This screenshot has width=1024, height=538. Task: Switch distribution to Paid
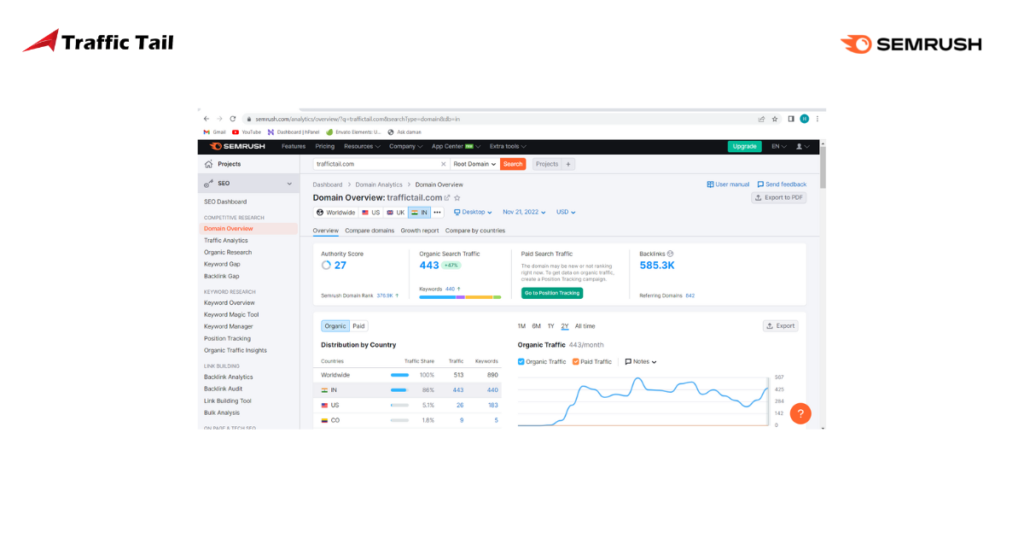point(359,326)
